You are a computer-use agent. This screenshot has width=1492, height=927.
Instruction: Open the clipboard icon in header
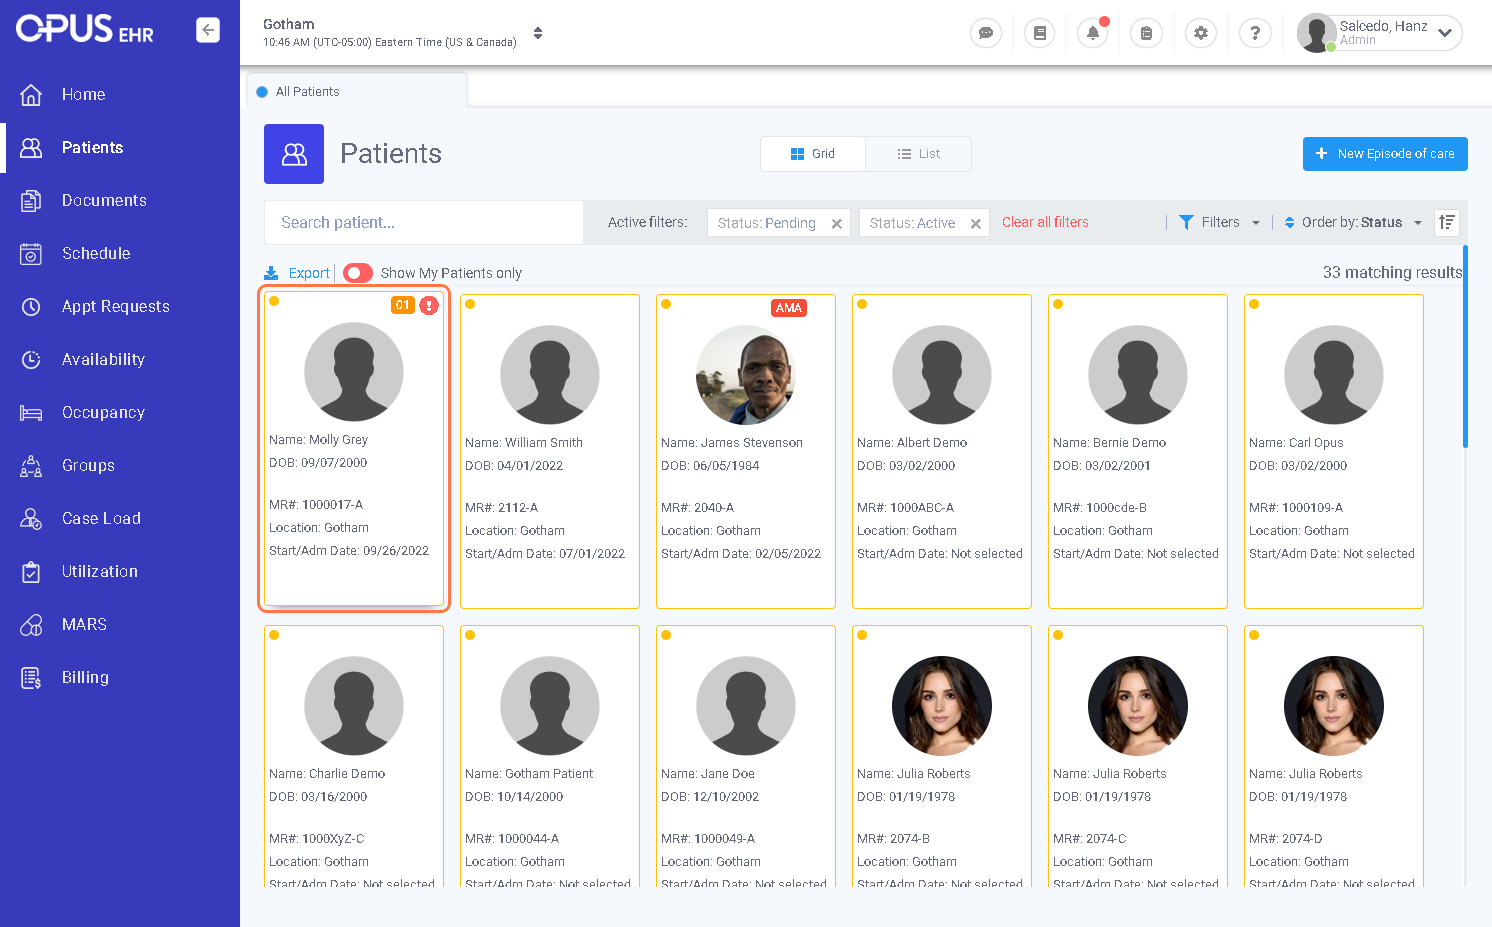pos(1146,33)
